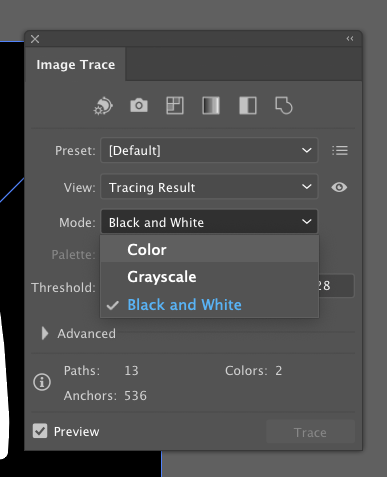
Task: Choose Grayscale from the Mode menu
Action: pos(210,277)
